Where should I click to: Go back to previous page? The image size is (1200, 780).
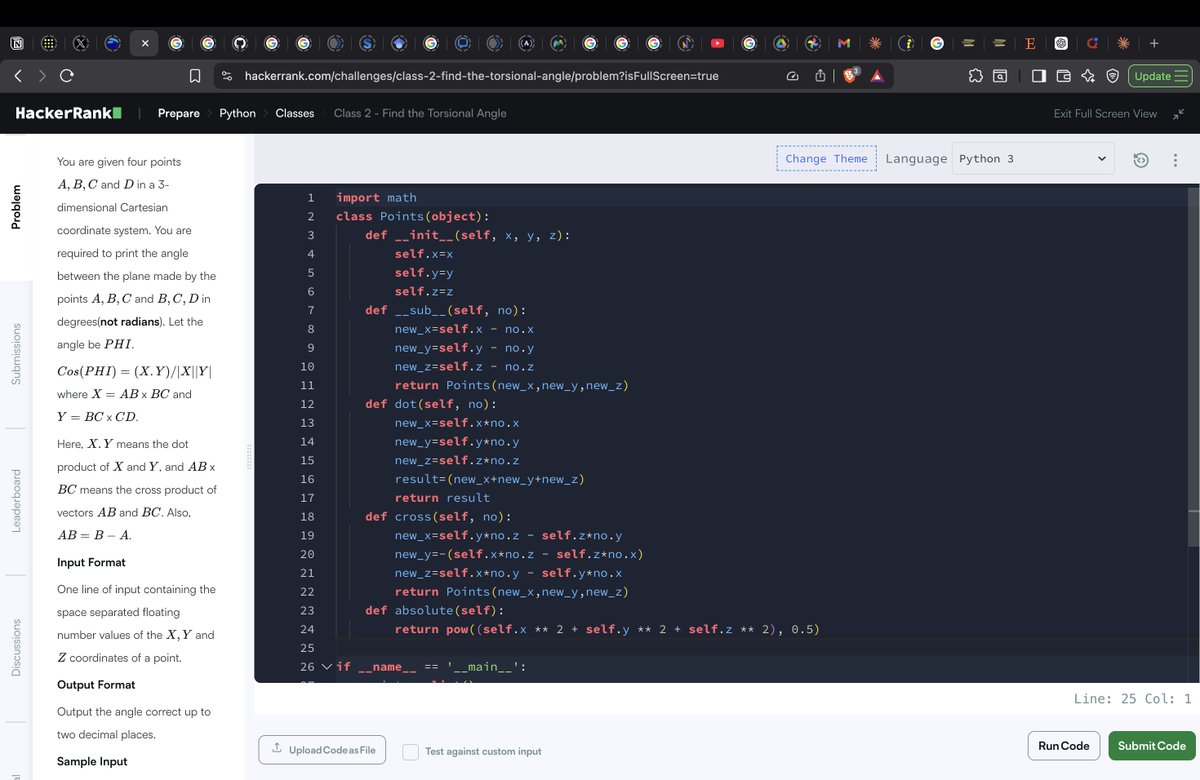[x=19, y=76]
